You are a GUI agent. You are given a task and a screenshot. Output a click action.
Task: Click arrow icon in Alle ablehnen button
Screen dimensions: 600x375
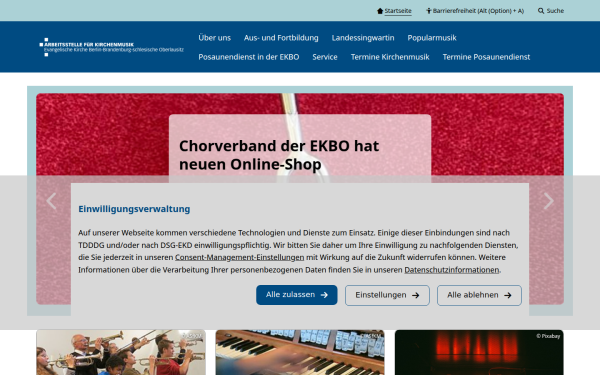tap(508, 295)
